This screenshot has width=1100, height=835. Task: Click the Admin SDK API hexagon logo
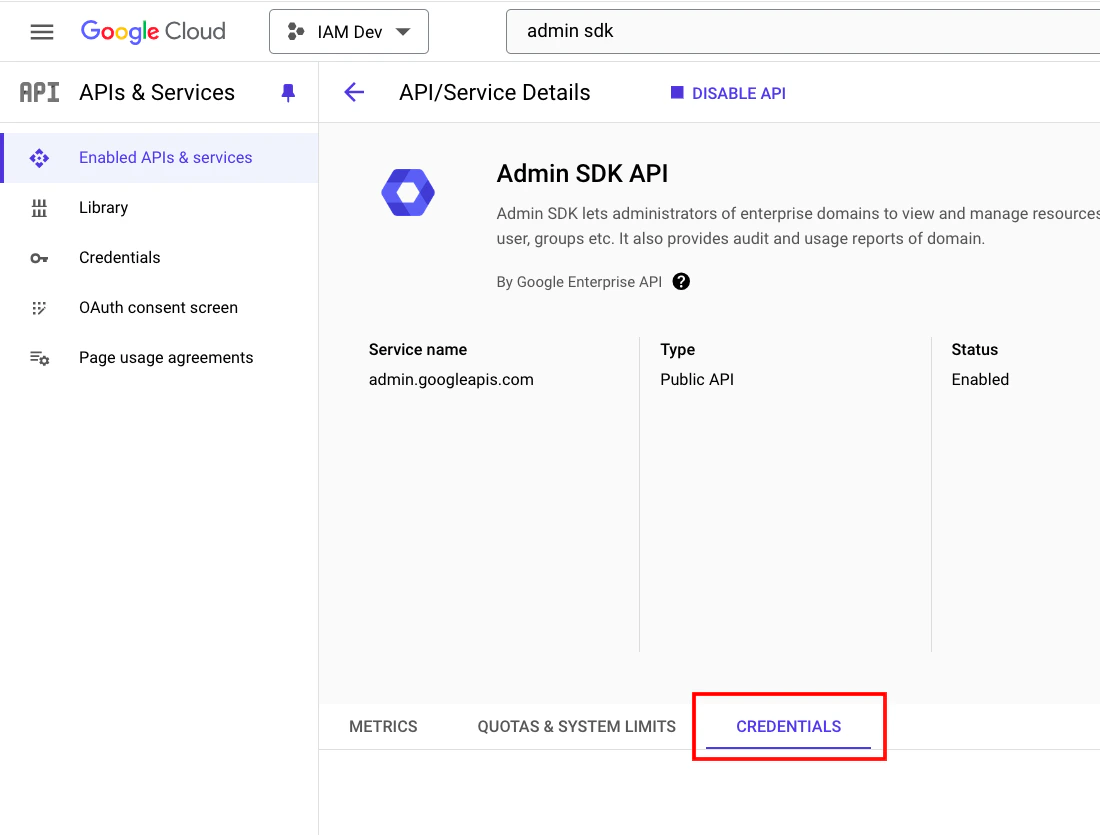click(408, 191)
